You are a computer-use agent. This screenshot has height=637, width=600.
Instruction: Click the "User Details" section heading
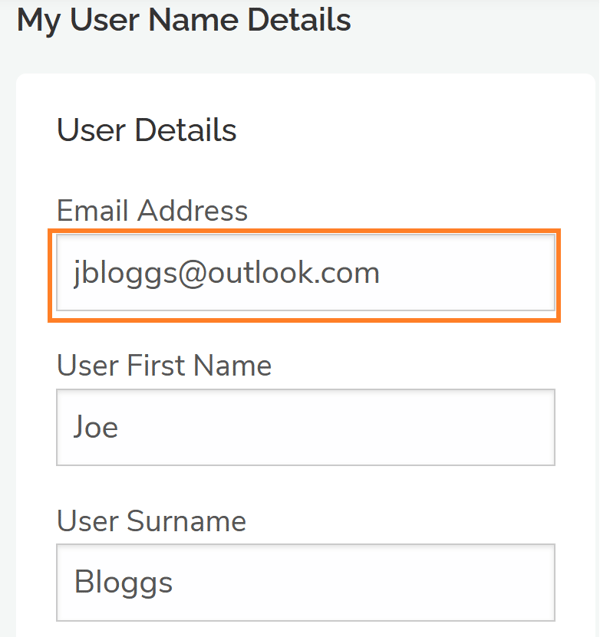147,130
